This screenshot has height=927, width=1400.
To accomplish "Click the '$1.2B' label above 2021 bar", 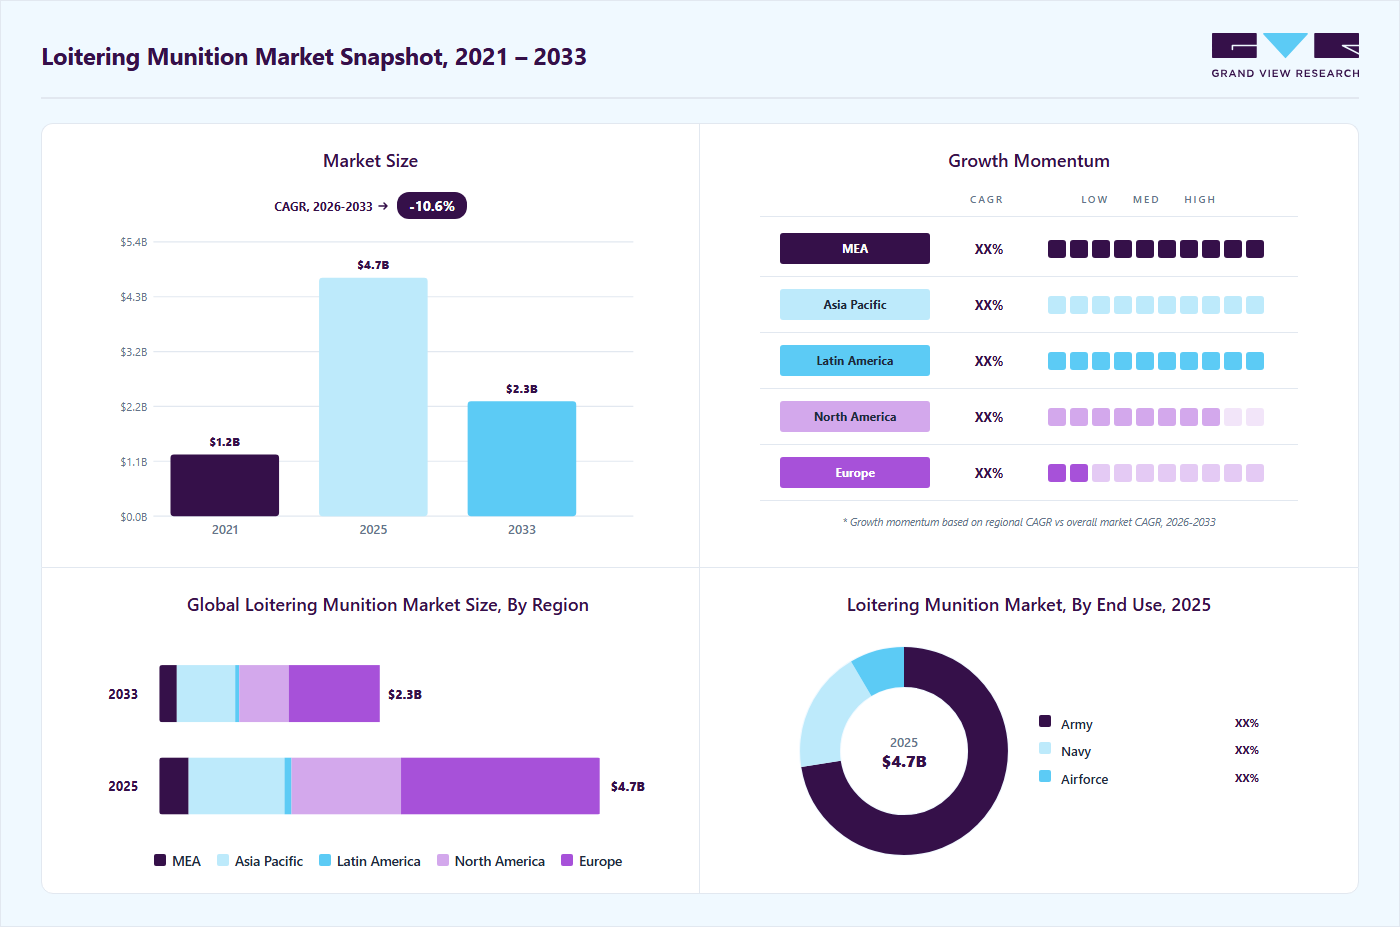I will tap(225, 442).
